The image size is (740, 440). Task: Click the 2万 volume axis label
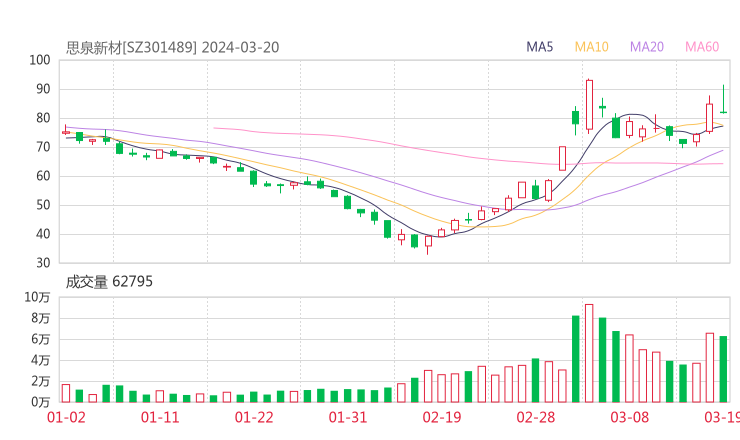[41, 381]
